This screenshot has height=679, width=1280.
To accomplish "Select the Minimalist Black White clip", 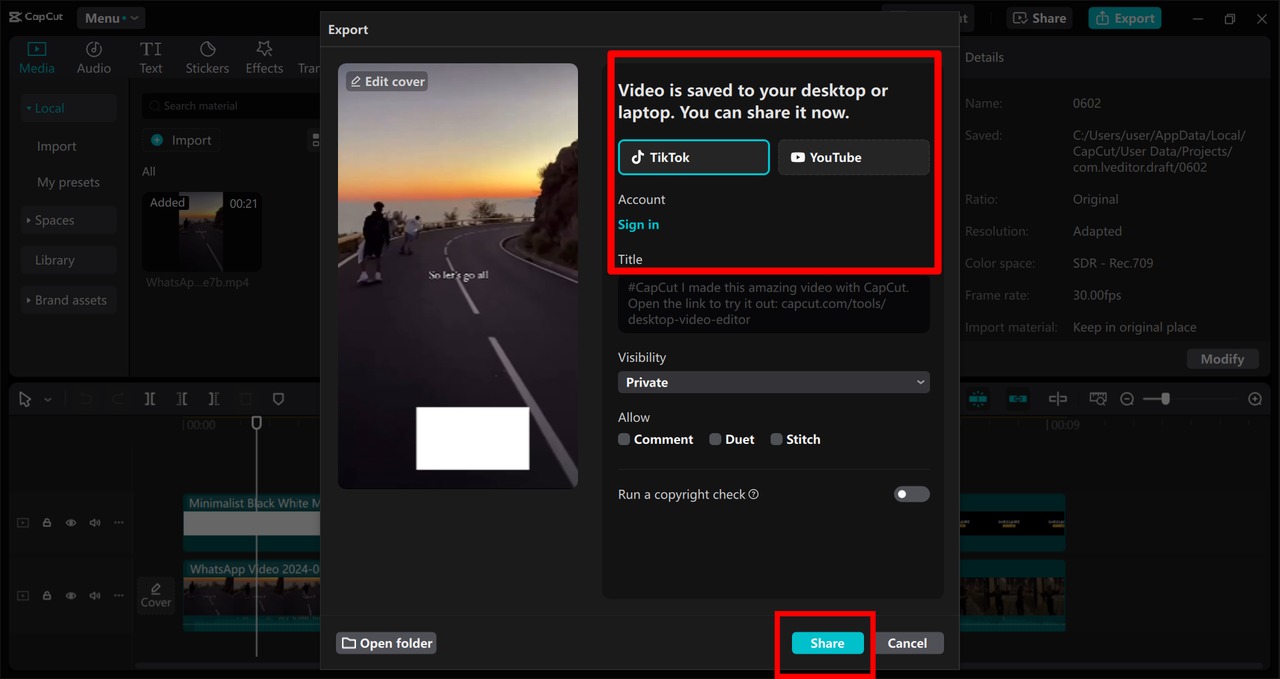I will (x=252, y=521).
